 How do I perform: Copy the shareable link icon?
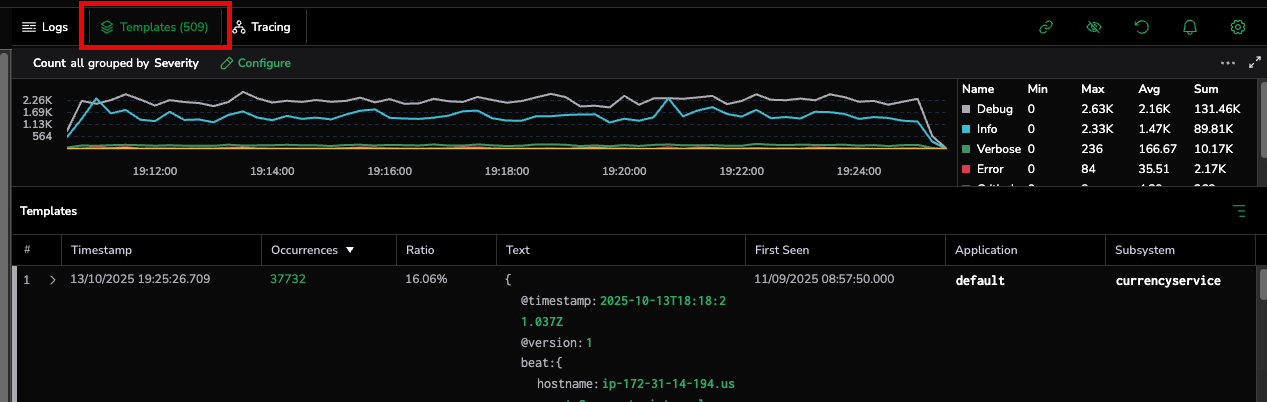[1046, 27]
